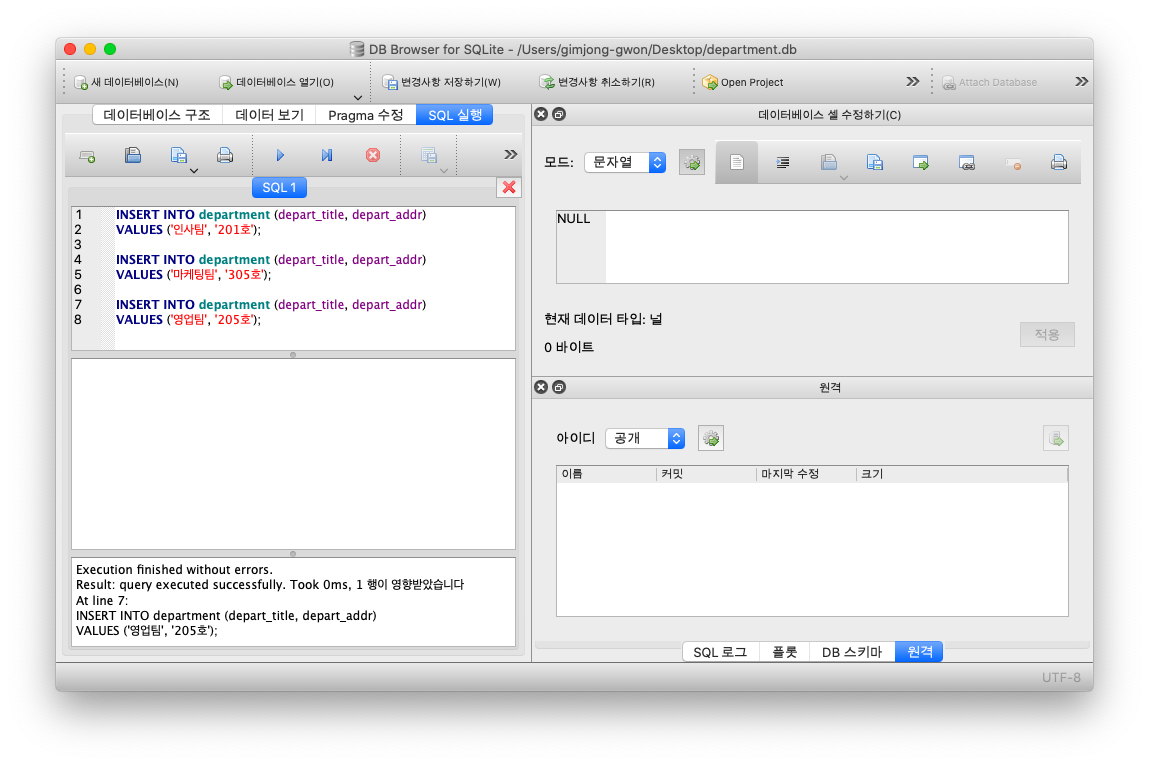Switch to the 데이터베이스 구조 tab
This screenshot has width=1149, height=765.
coord(157,115)
